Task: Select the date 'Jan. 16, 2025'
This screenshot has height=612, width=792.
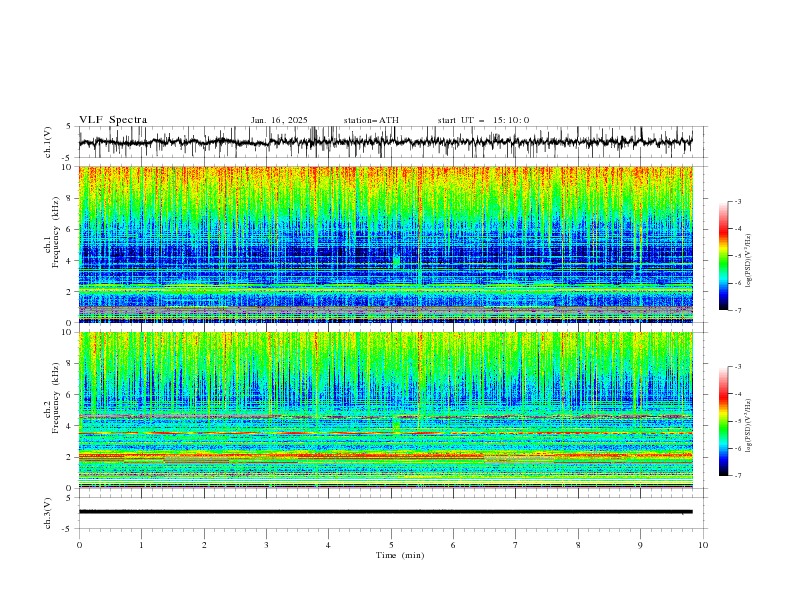Action: [x=279, y=120]
